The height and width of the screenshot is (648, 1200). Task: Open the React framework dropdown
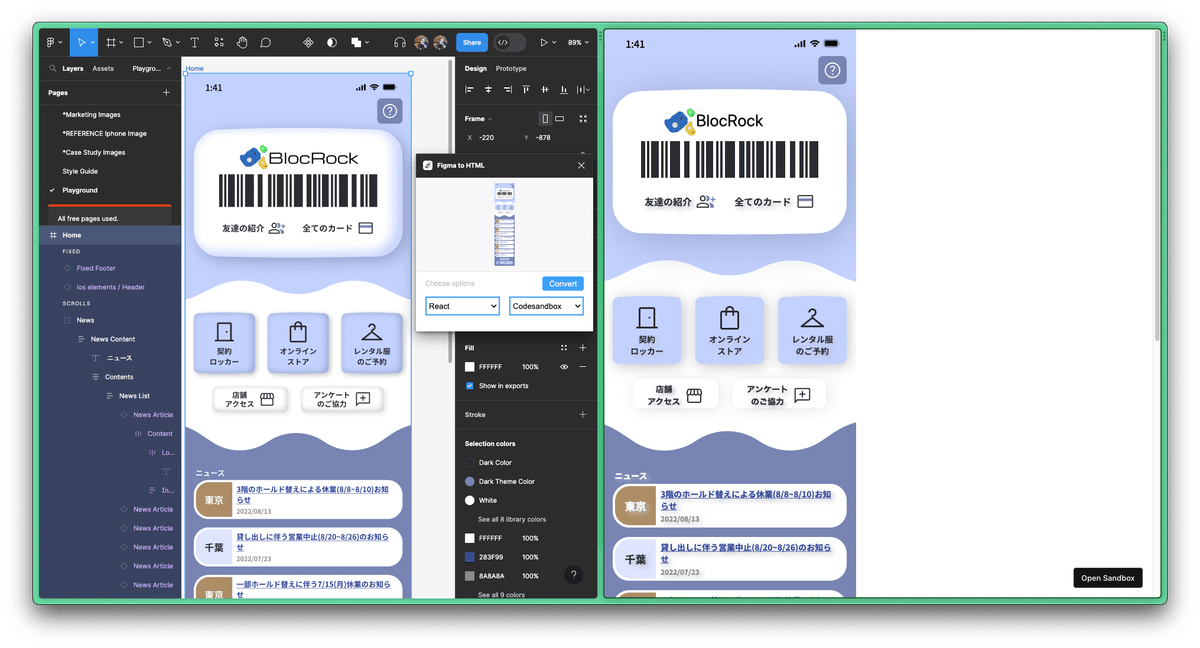tap(462, 306)
